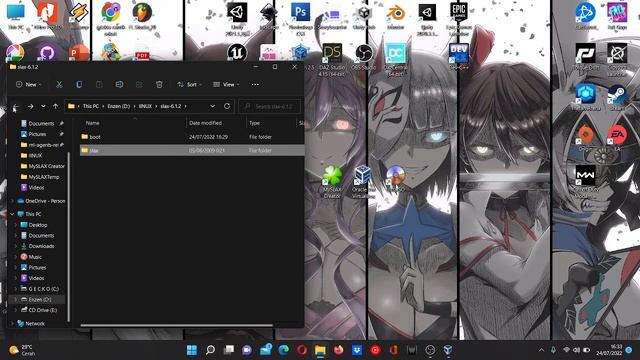Open the Sort options dropdown
The width and height of the screenshot is (640, 360).
(x=189, y=84)
